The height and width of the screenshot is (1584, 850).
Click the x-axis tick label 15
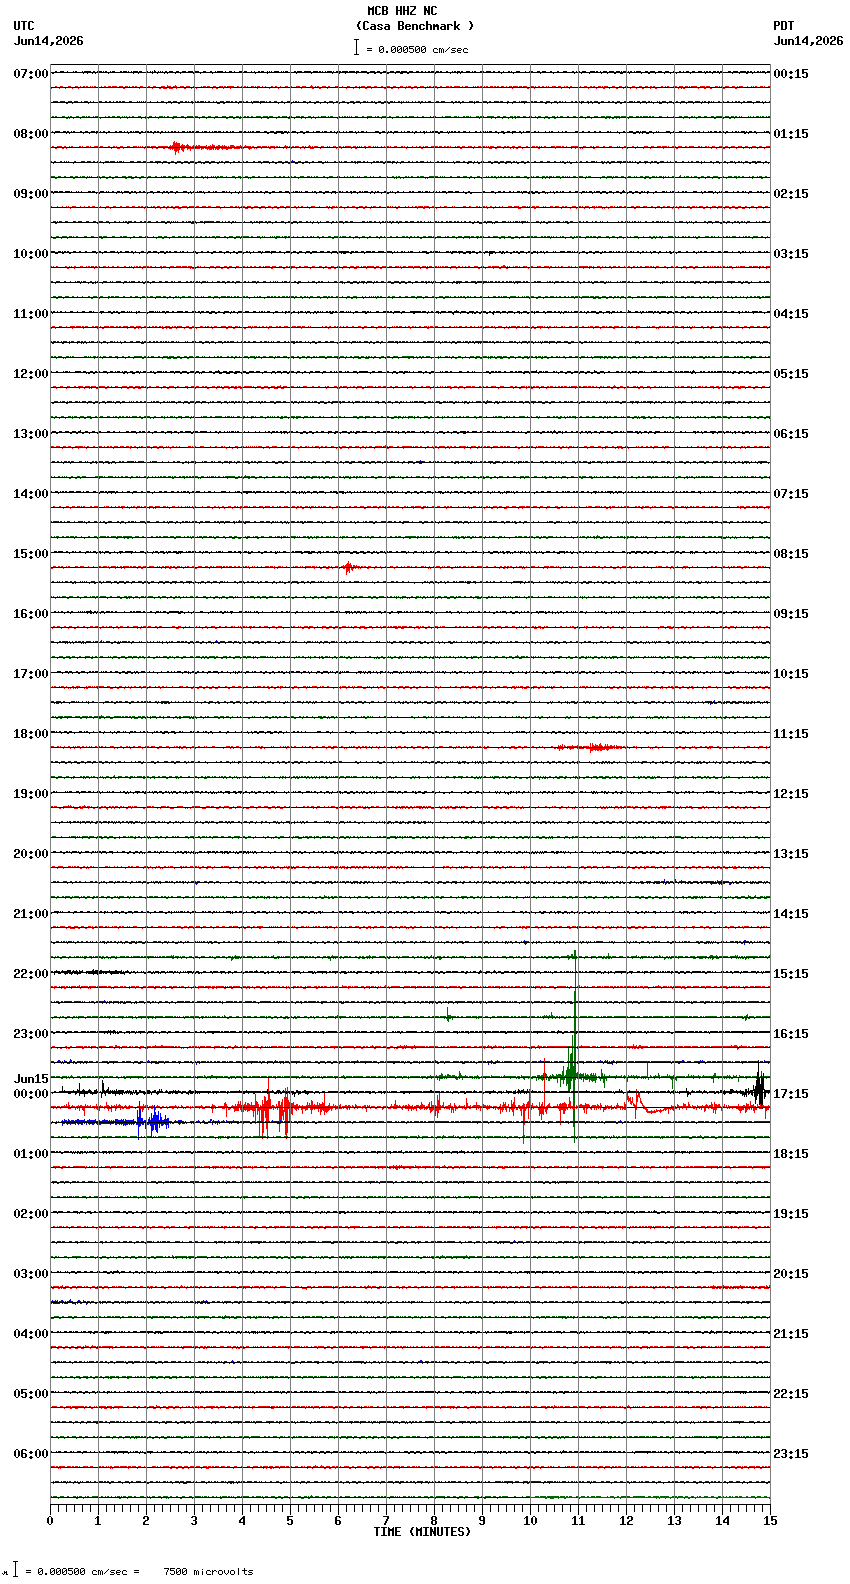coord(770,1521)
